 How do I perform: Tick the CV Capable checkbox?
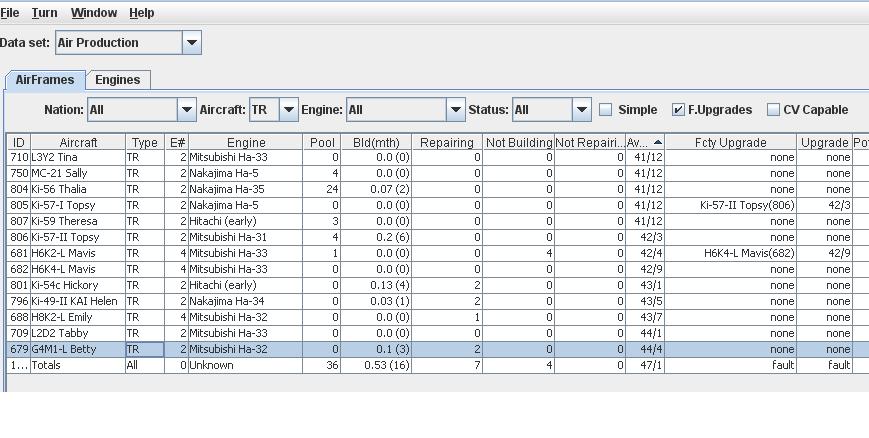[x=773, y=110]
